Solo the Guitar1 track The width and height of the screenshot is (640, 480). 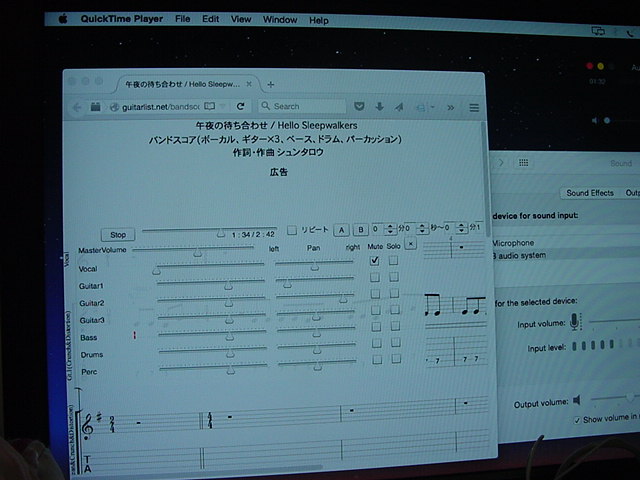click(394, 277)
